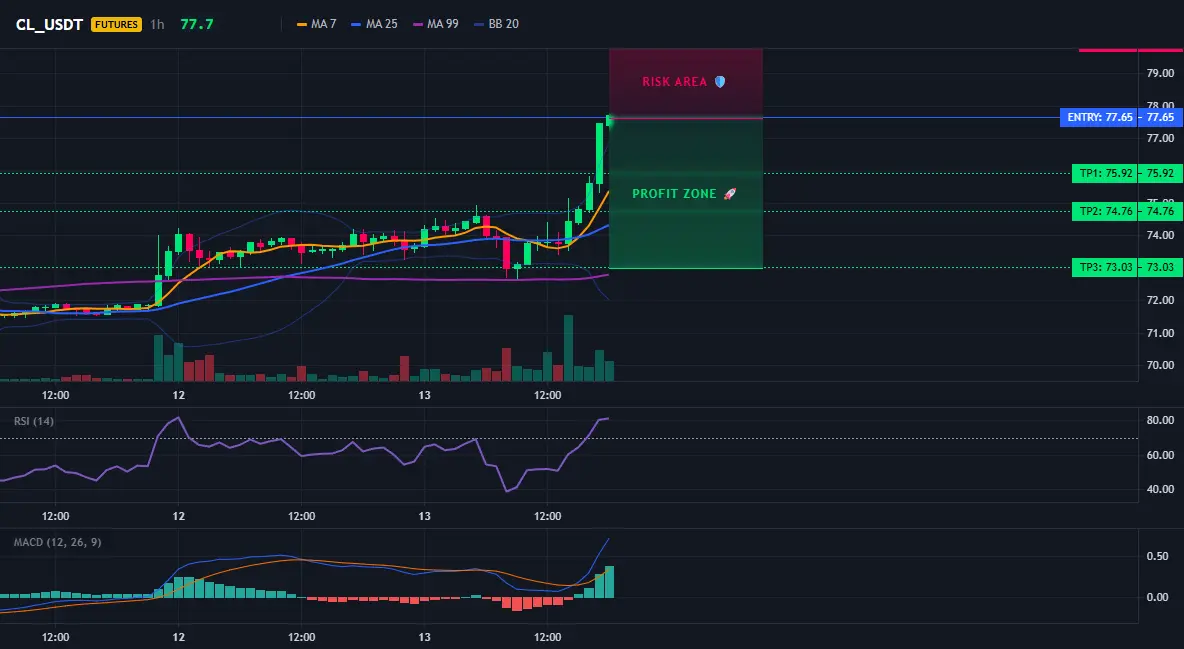Click the yellow FUTURES badge
Screen dimensions: 1184x649
tap(116, 24)
